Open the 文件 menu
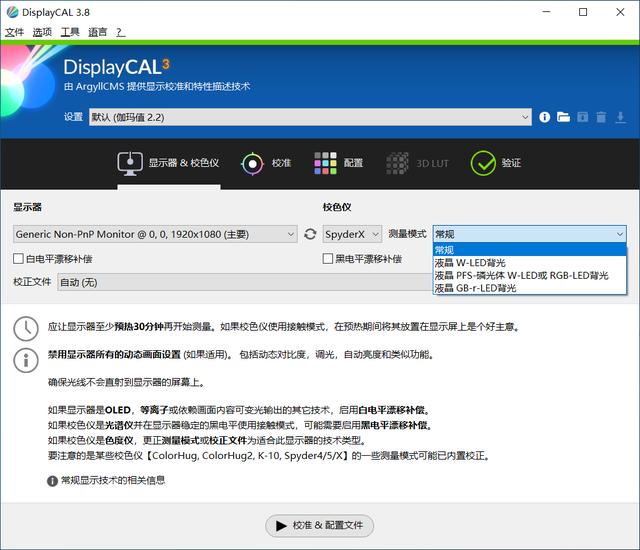Viewport: 640px width, 550px height. (x=14, y=32)
